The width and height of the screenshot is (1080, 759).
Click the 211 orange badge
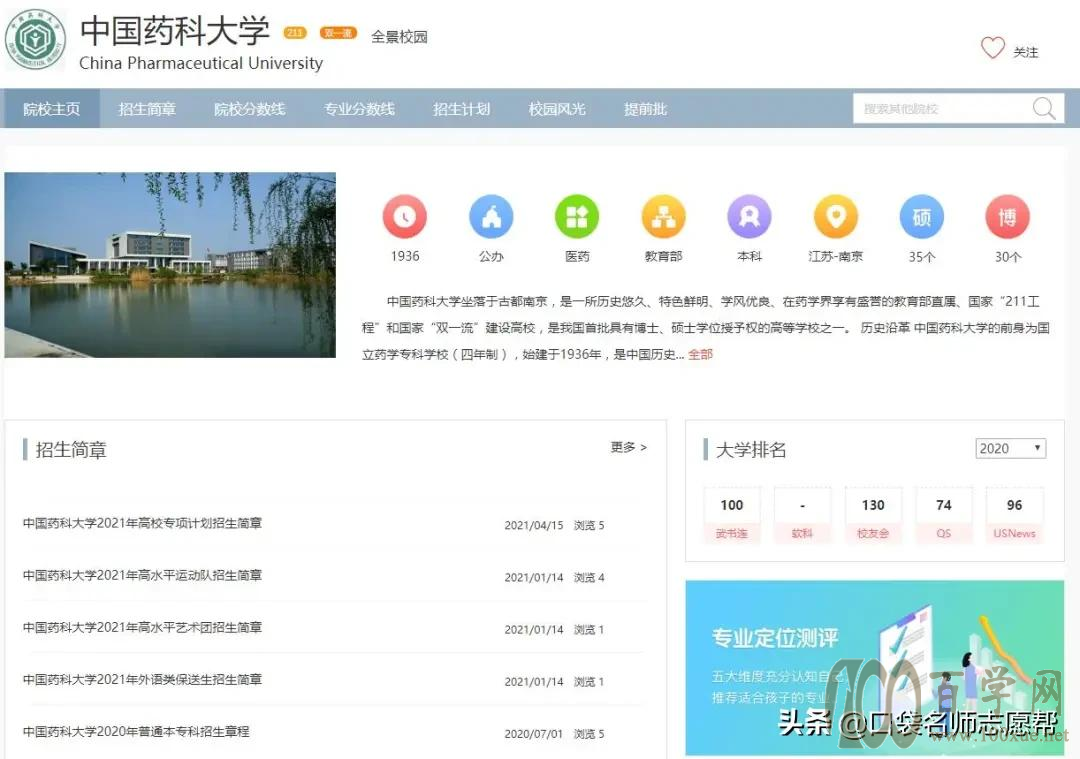click(295, 32)
